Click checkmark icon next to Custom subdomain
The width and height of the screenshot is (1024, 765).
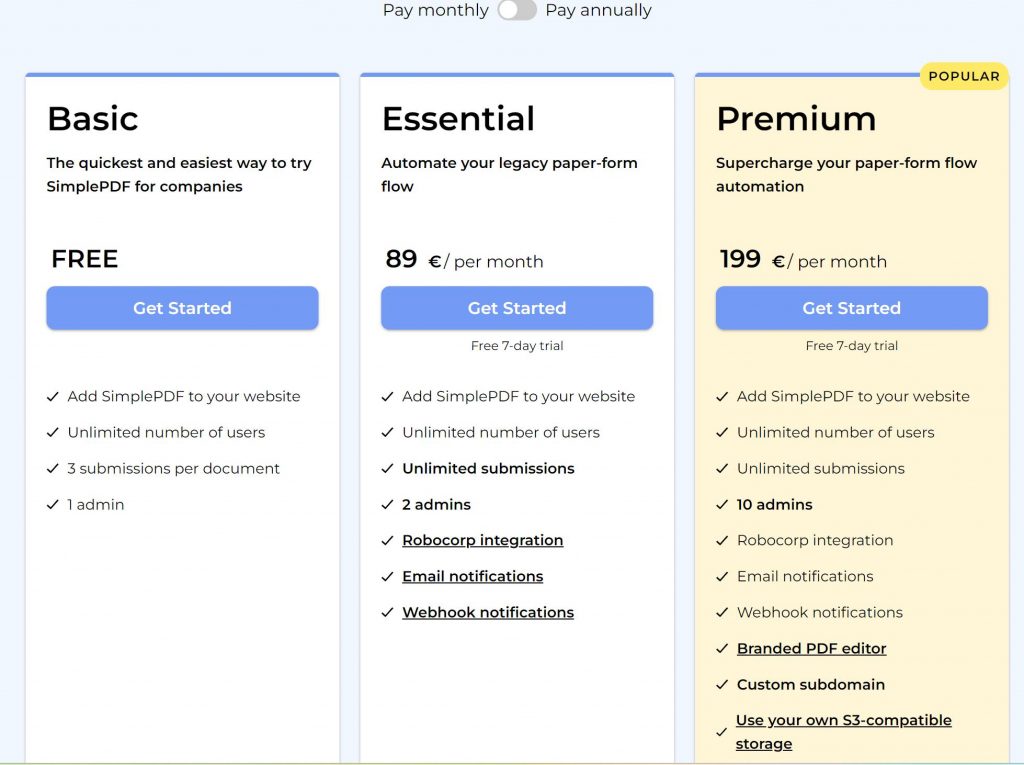(x=722, y=684)
